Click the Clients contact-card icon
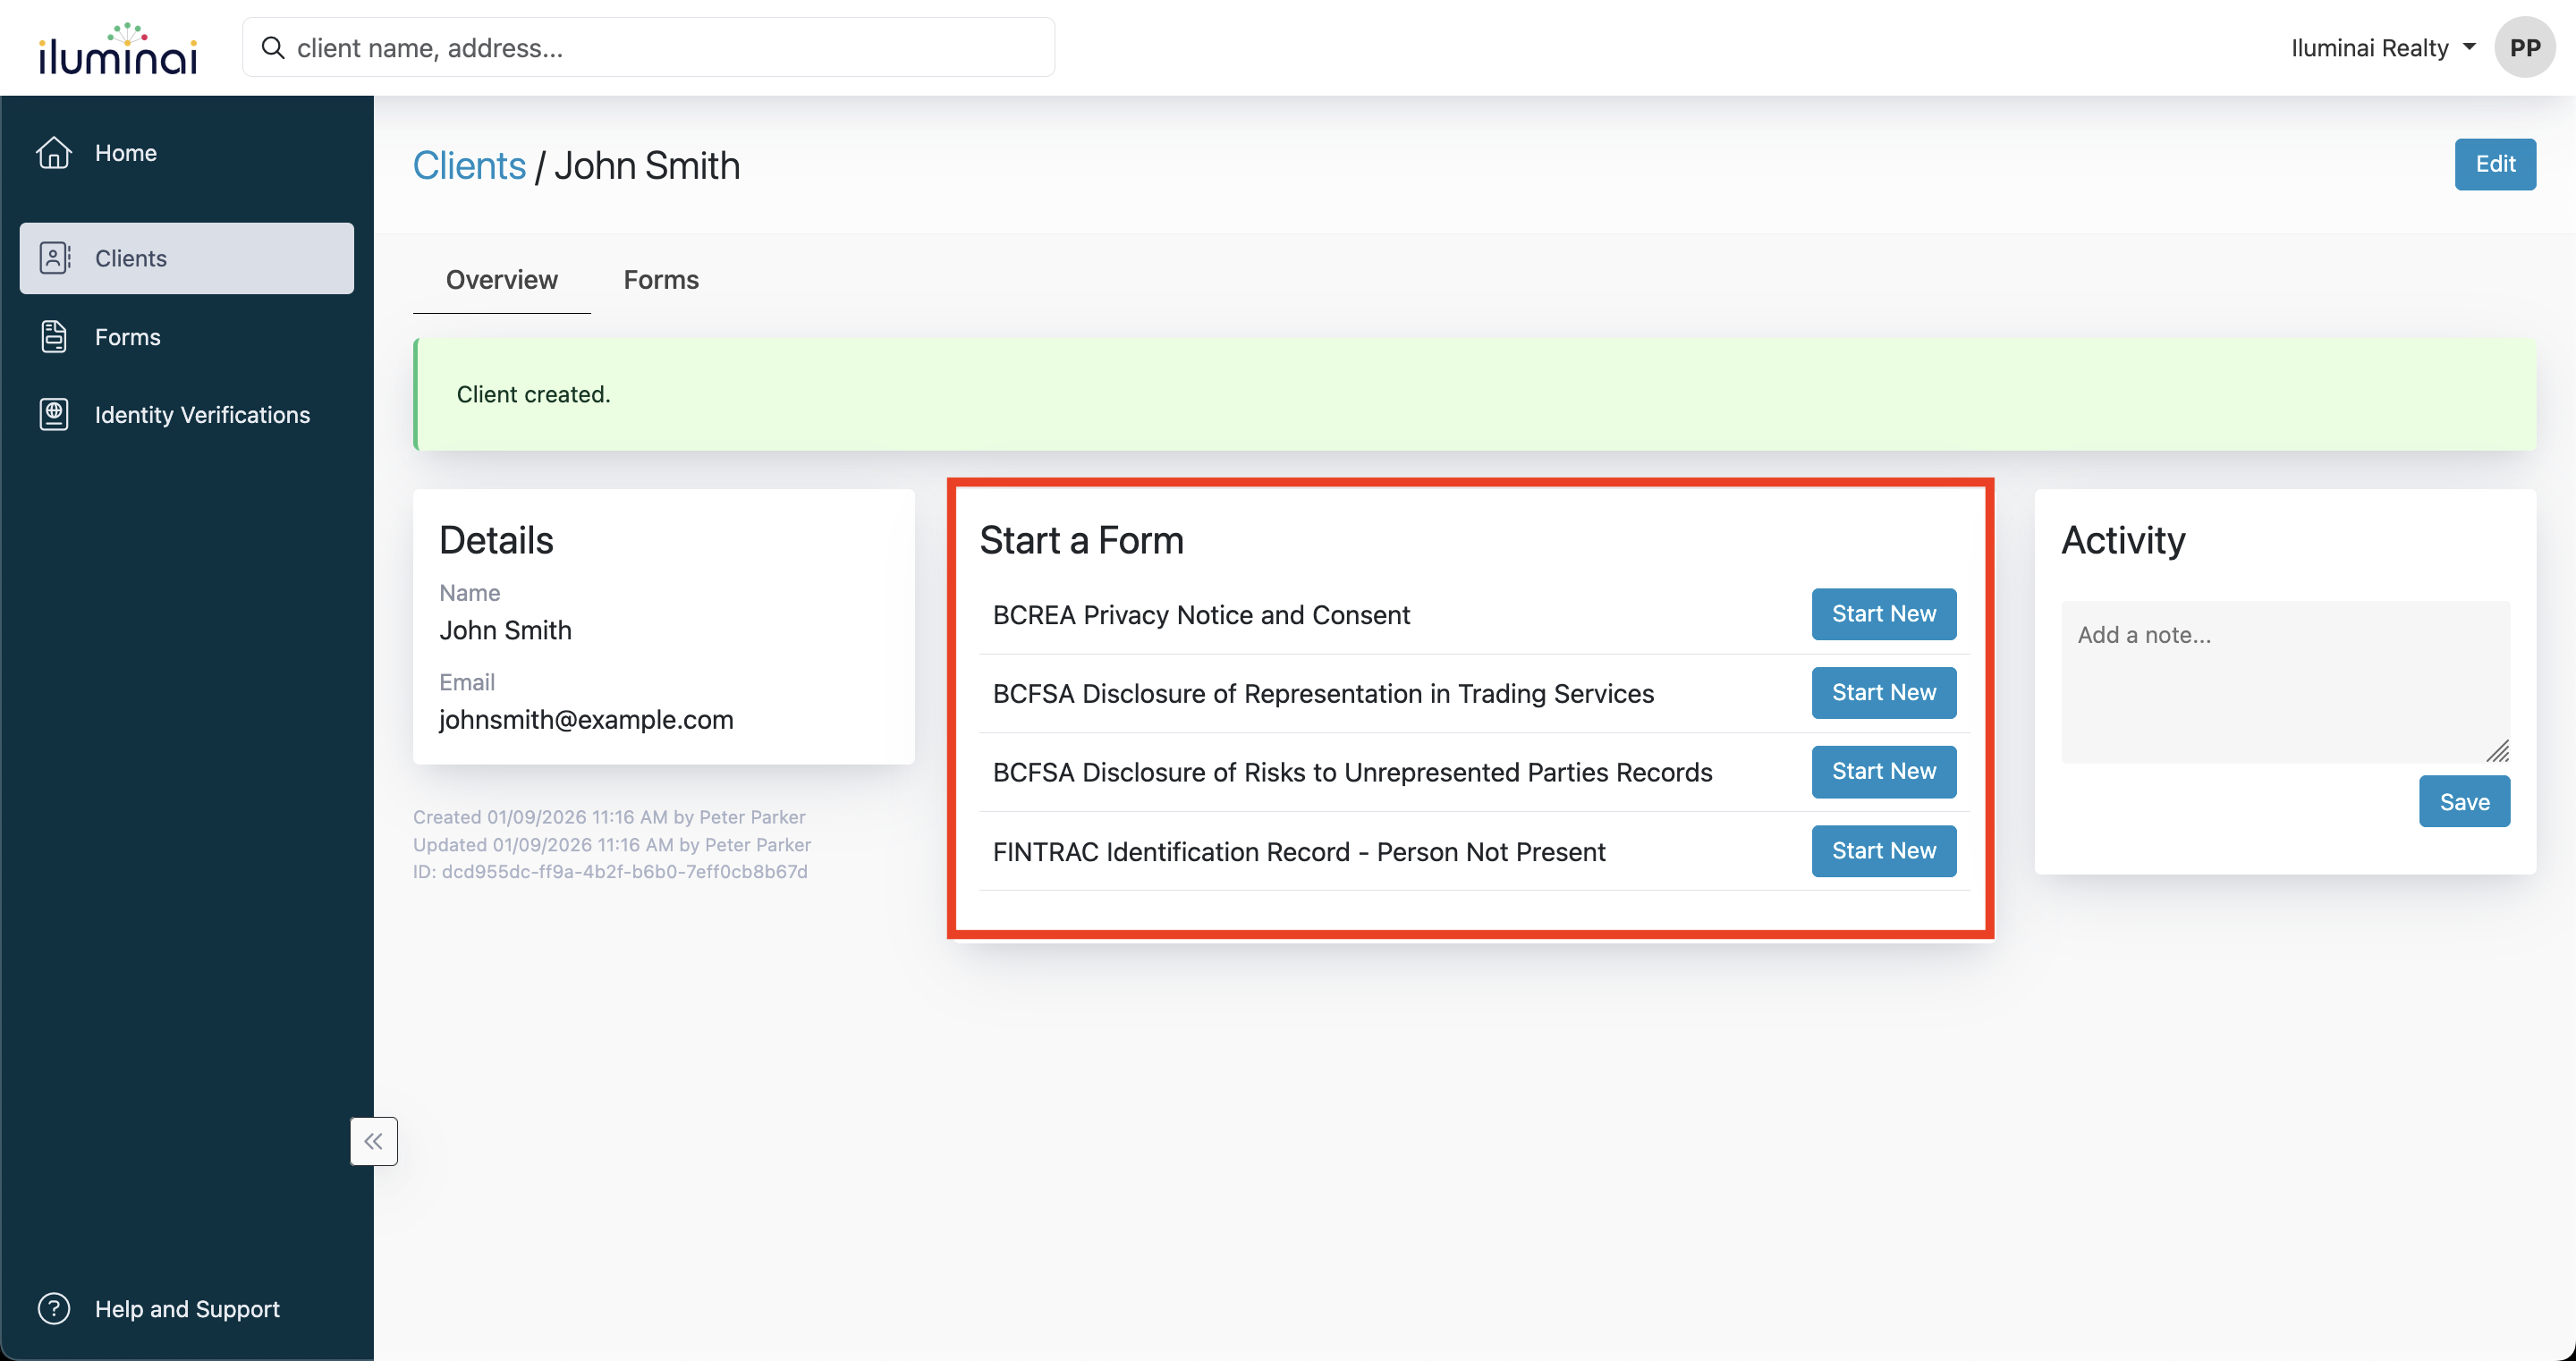 coord(54,258)
